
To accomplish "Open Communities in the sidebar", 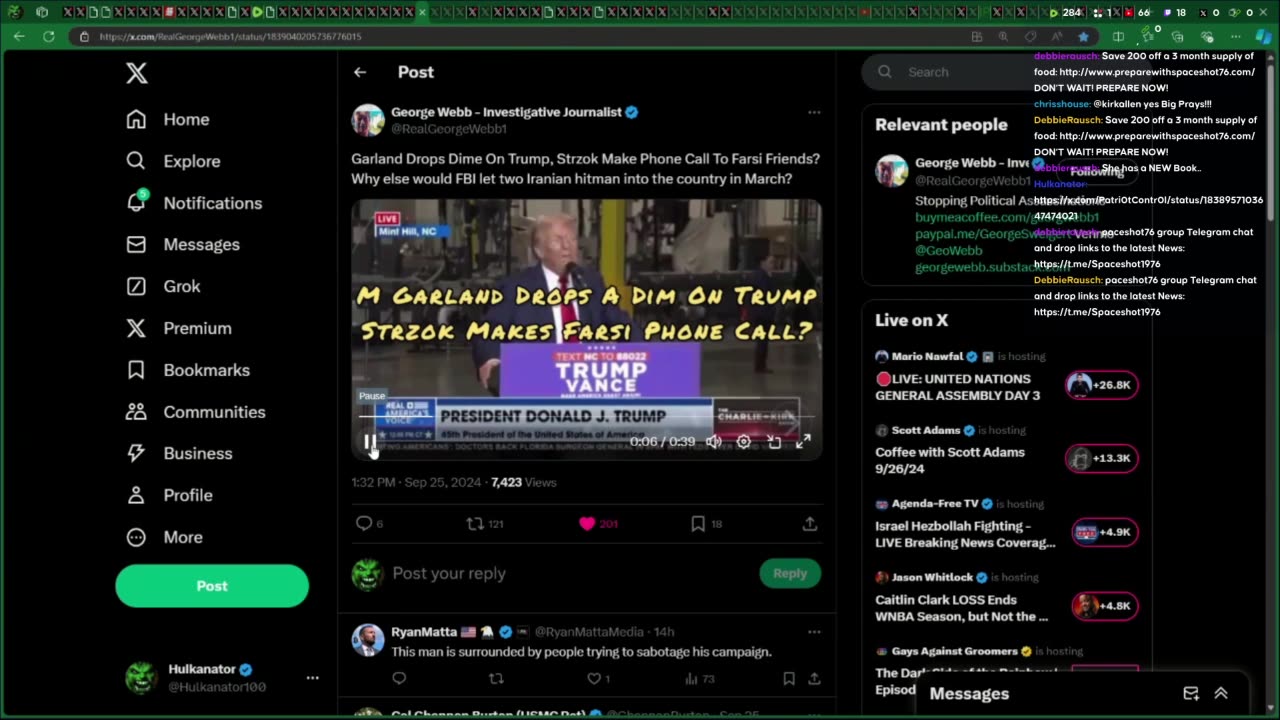I will (x=196, y=412).
